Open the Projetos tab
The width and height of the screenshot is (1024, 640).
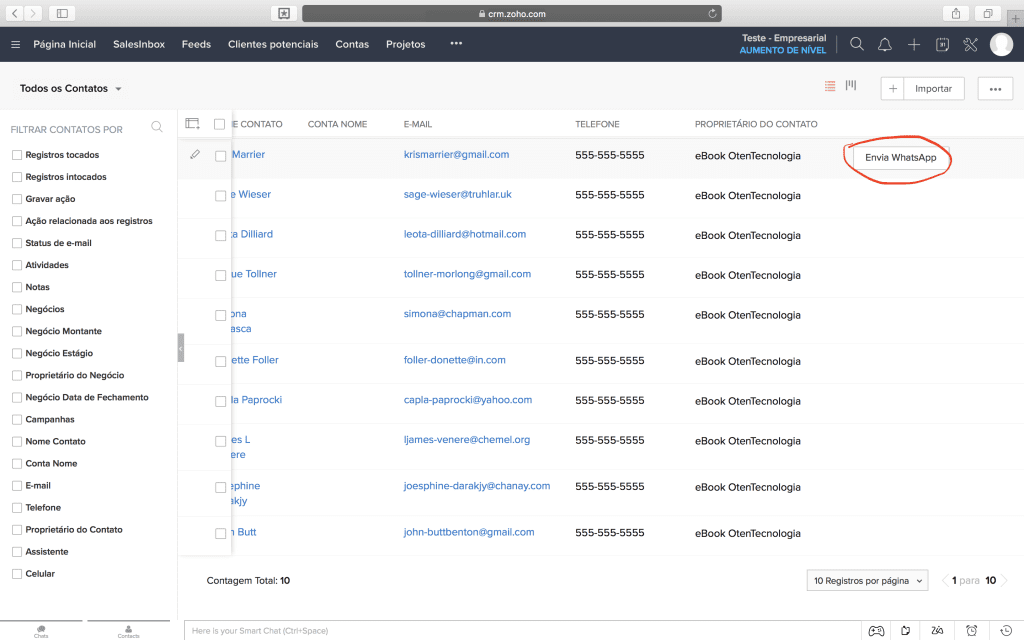405,44
